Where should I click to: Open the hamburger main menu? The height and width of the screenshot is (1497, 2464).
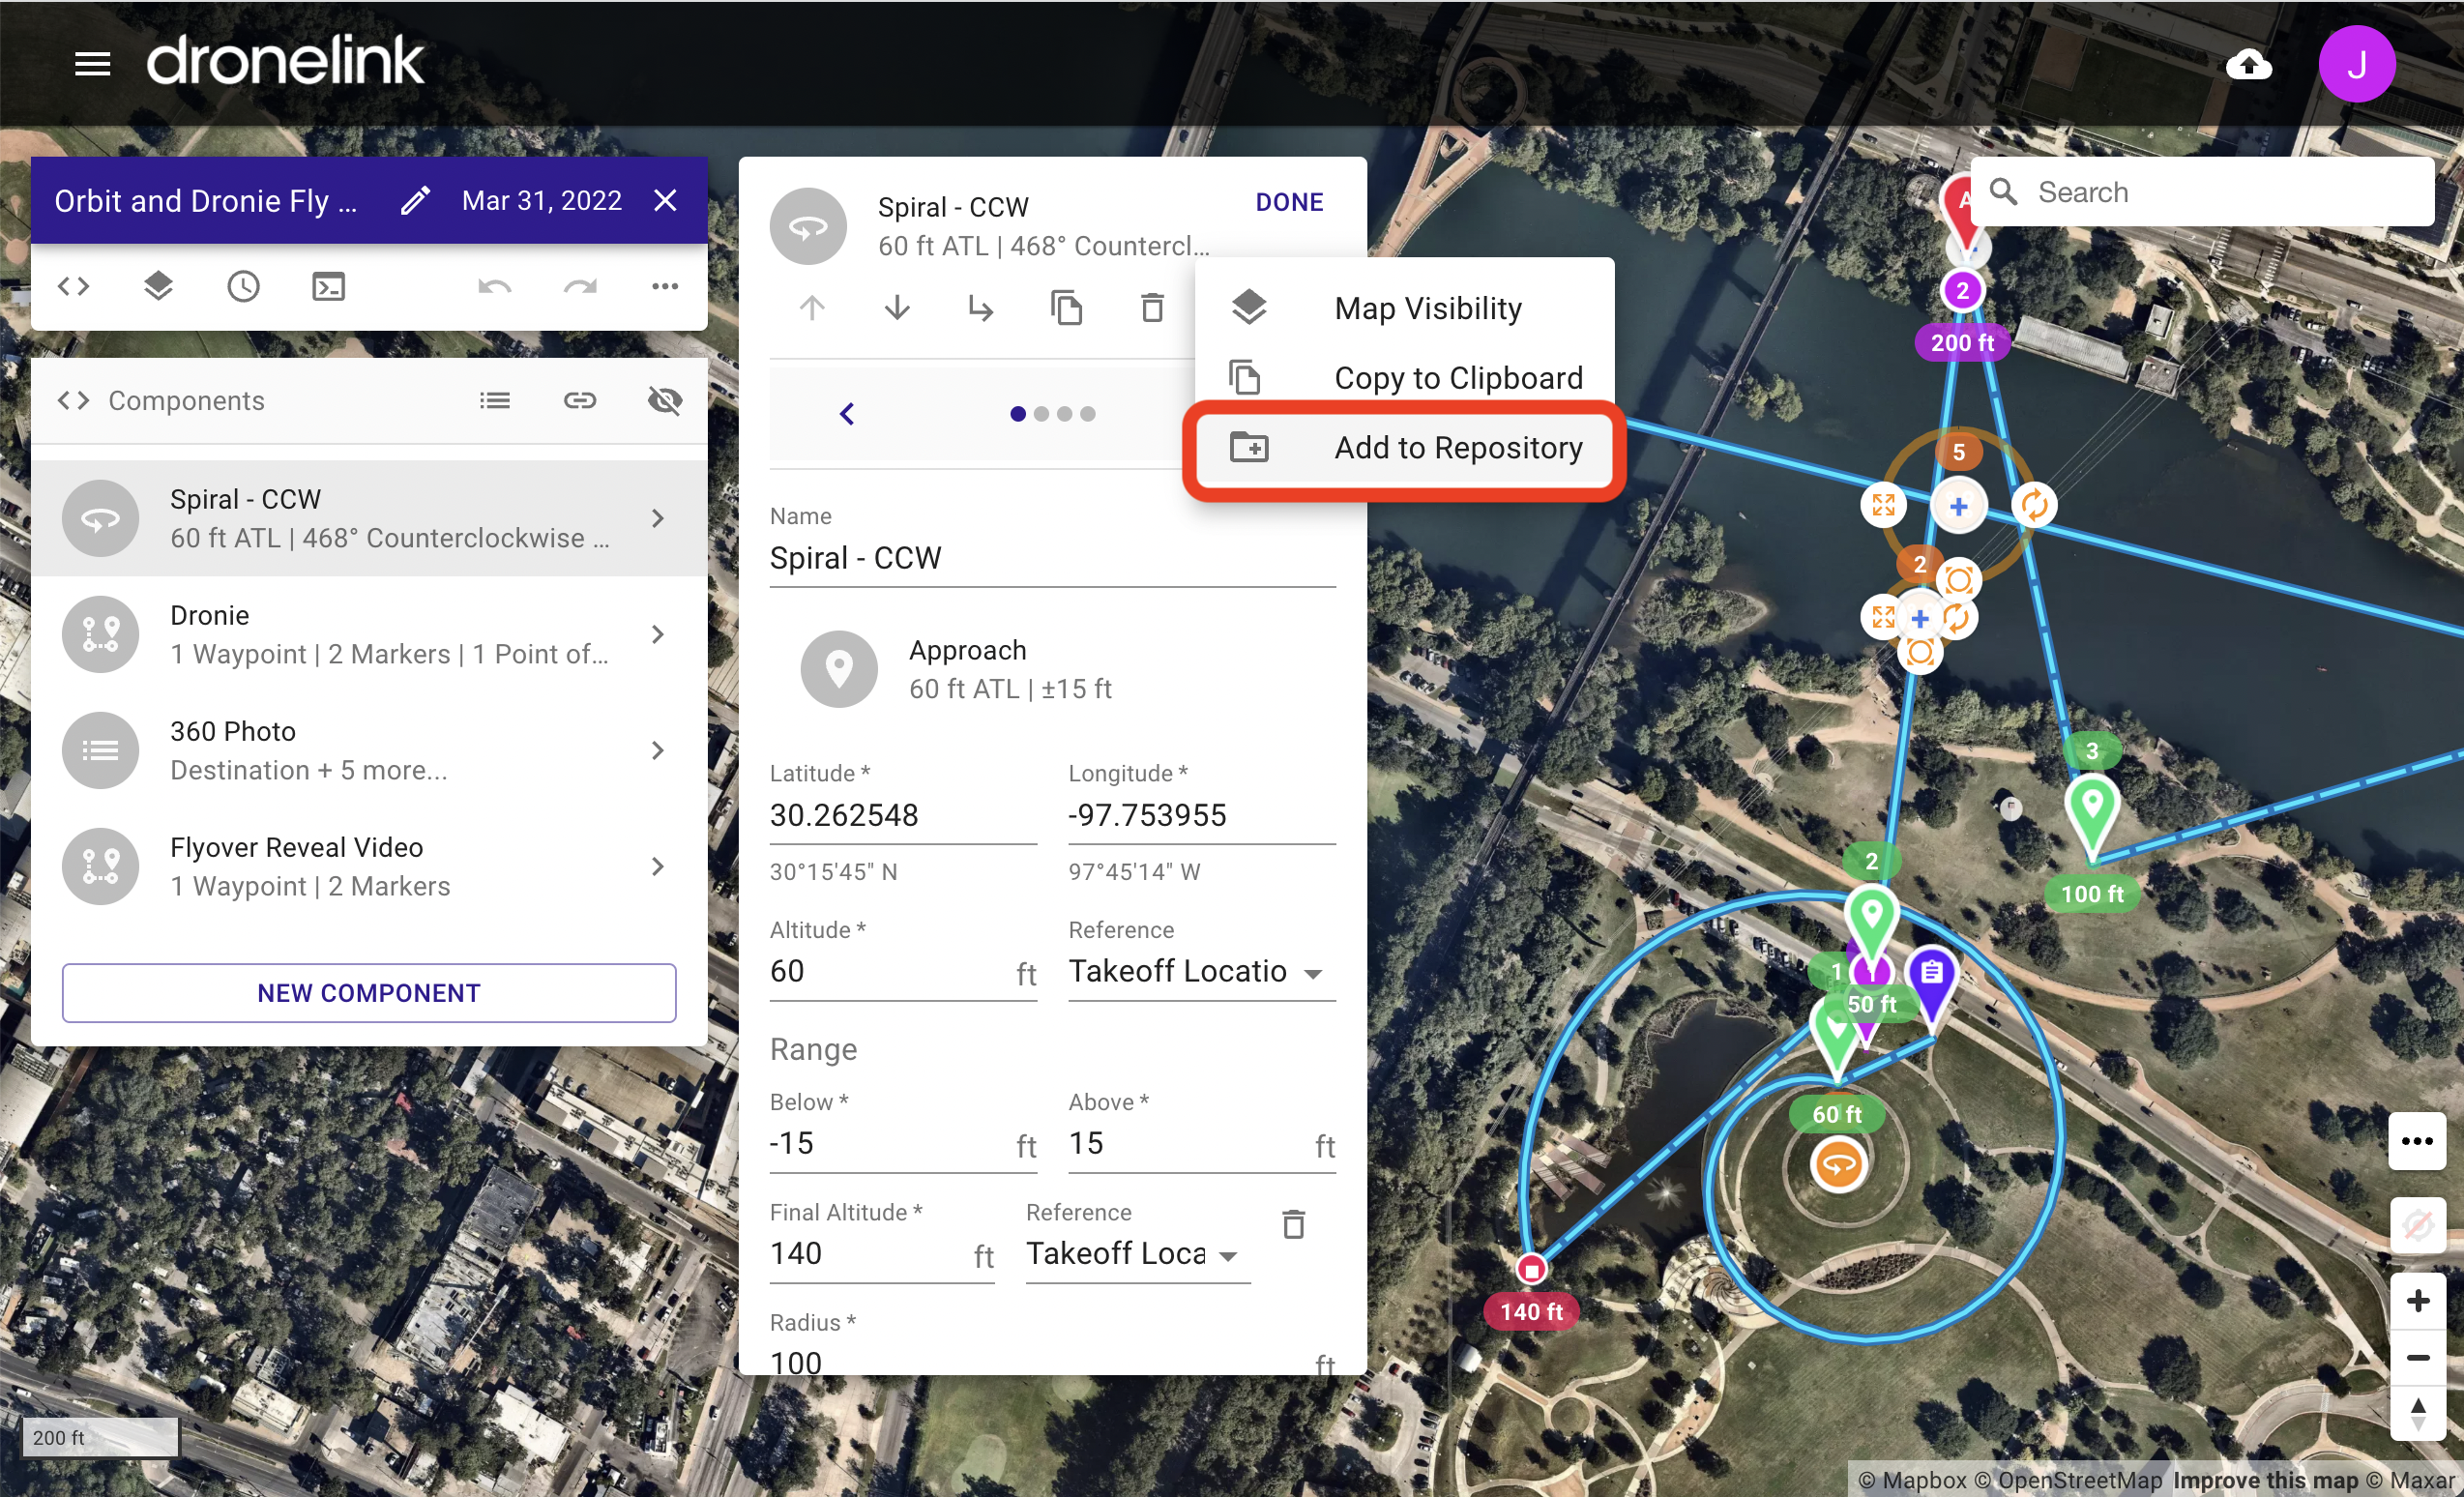coord(92,65)
